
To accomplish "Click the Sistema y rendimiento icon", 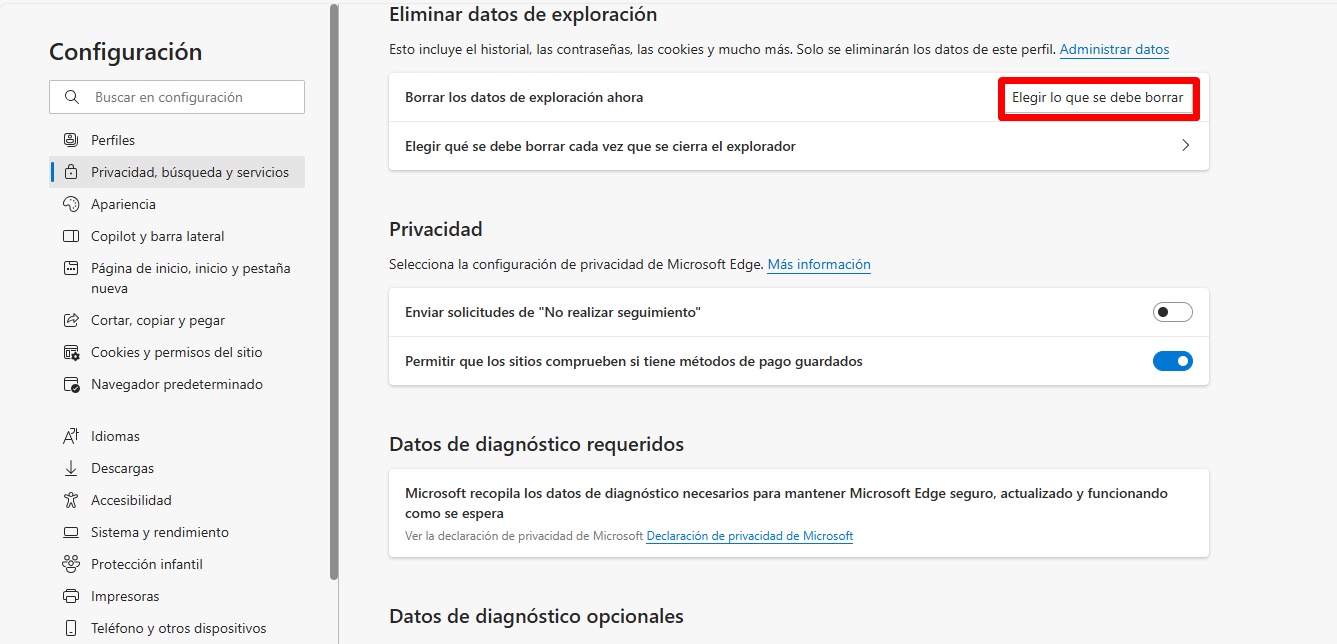I will click(x=71, y=532).
